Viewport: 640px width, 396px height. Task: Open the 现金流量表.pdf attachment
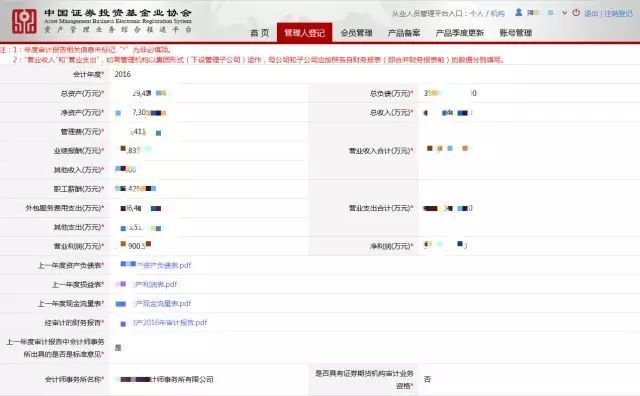pos(153,304)
